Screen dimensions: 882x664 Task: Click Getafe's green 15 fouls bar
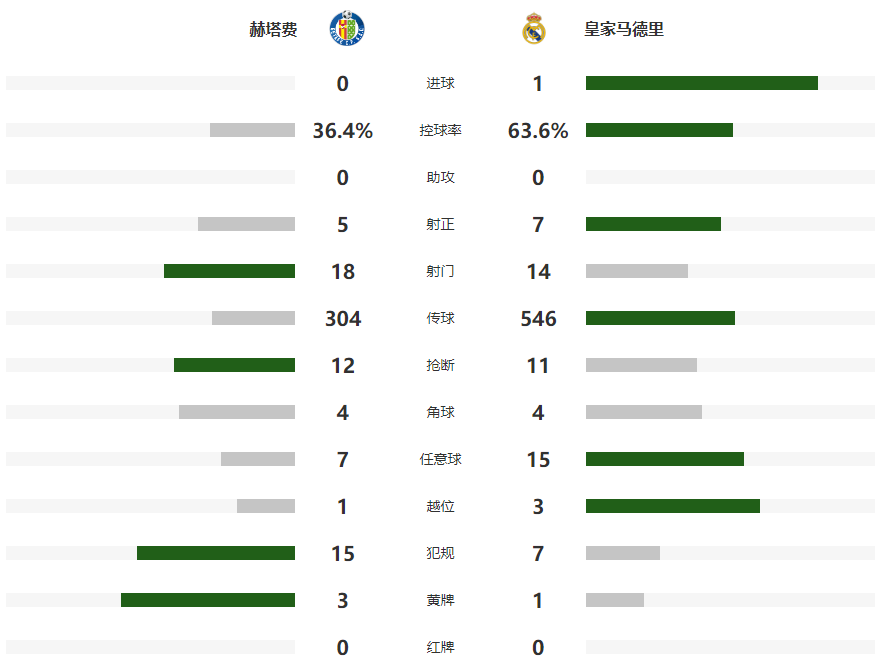(x=216, y=553)
